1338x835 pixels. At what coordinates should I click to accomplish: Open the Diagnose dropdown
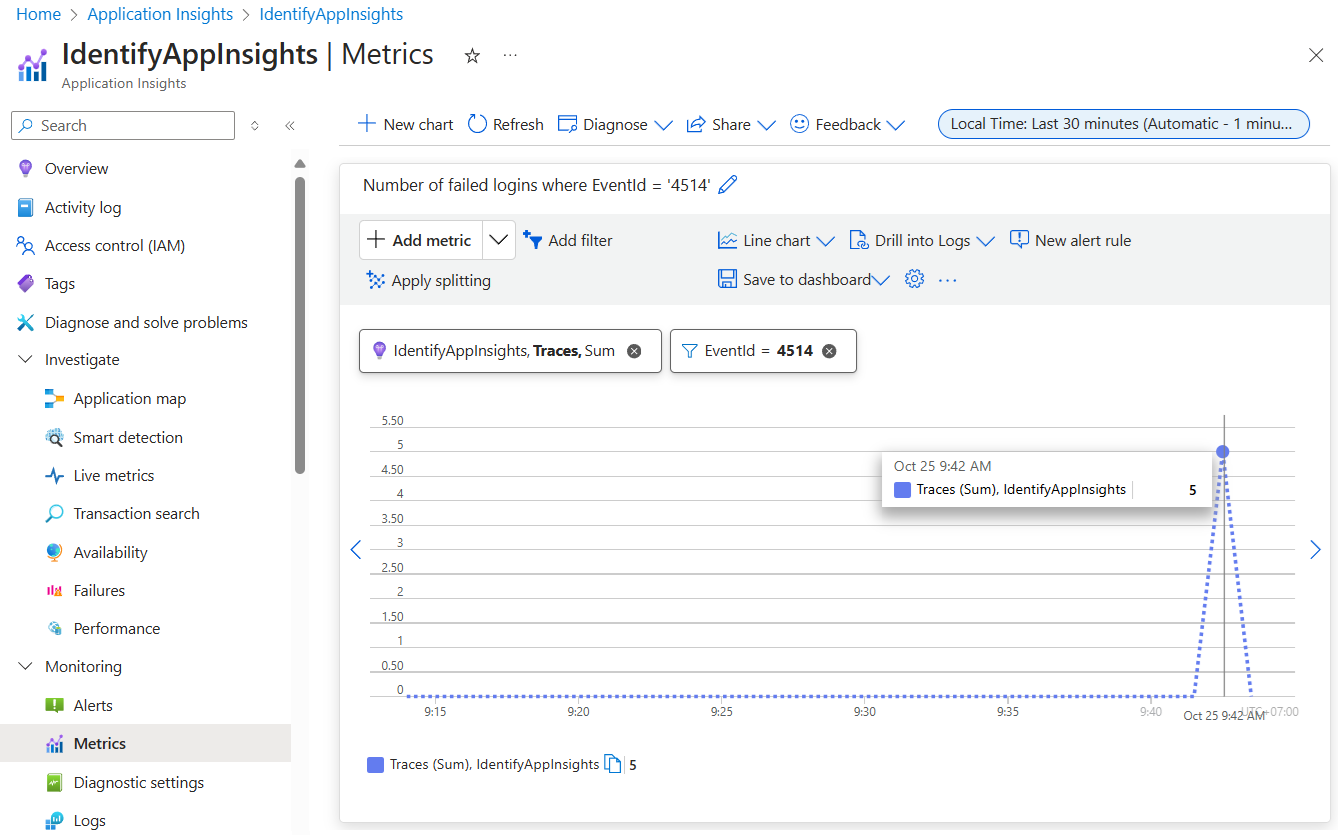[615, 125]
